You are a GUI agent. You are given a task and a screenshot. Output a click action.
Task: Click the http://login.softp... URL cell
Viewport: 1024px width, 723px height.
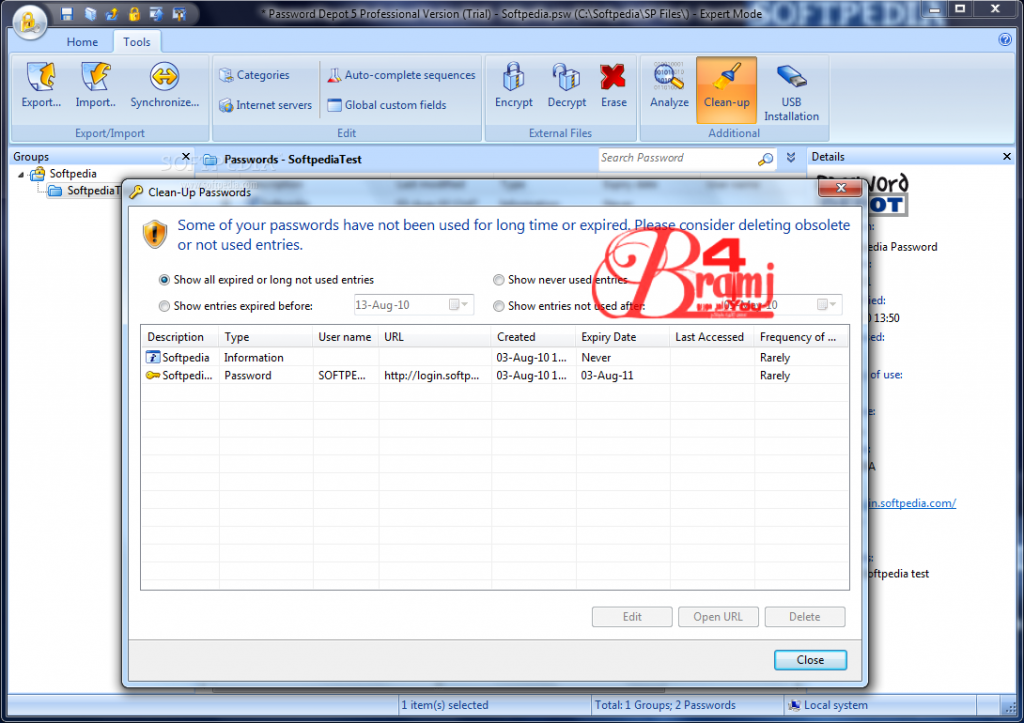pos(432,376)
